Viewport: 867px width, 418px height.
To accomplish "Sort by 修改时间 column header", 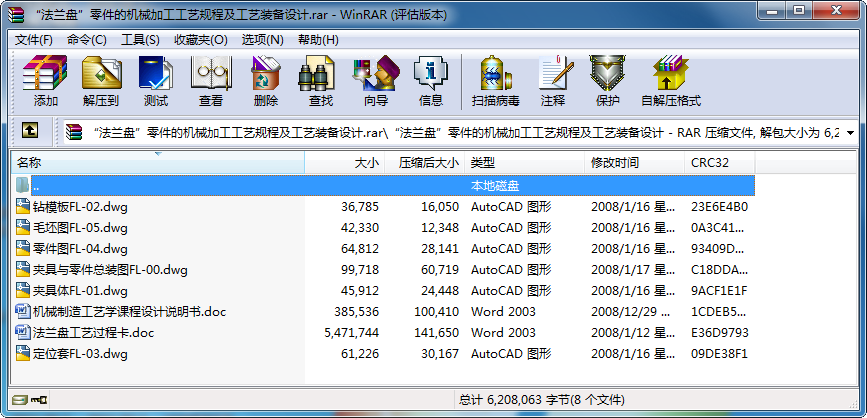I will (635, 163).
